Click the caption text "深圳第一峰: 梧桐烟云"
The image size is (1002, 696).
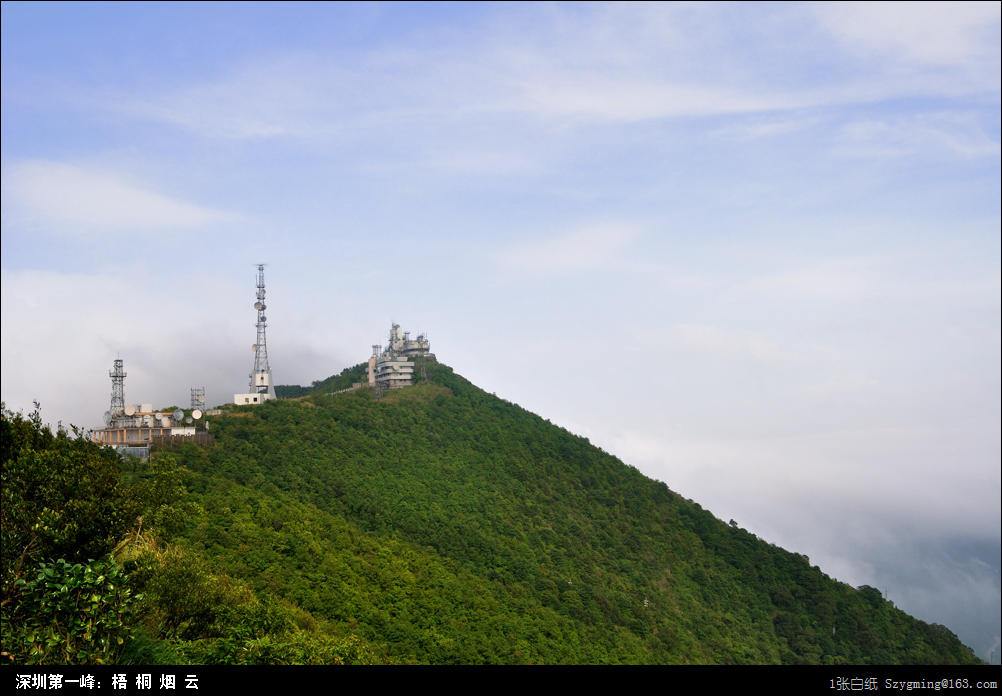[107, 681]
